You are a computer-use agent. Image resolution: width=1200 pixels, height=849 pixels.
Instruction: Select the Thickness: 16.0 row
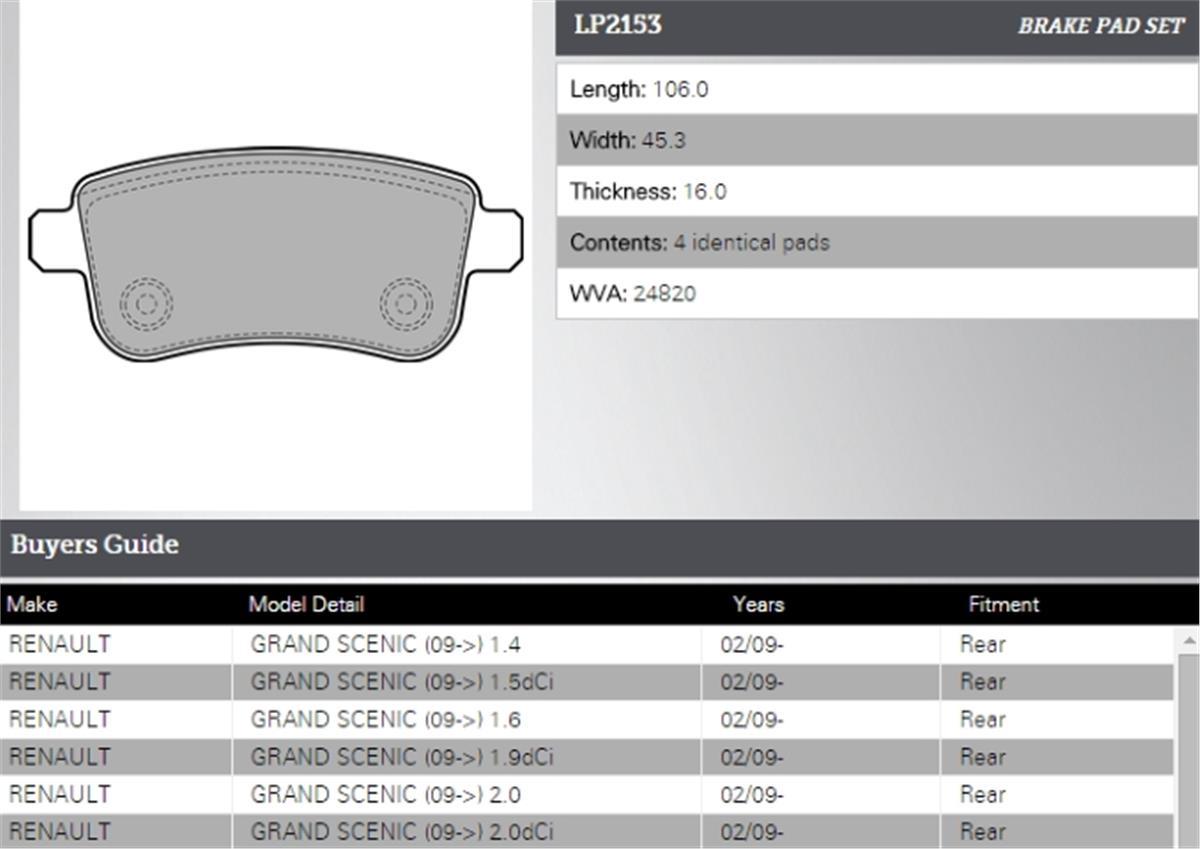tap(877, 191)
